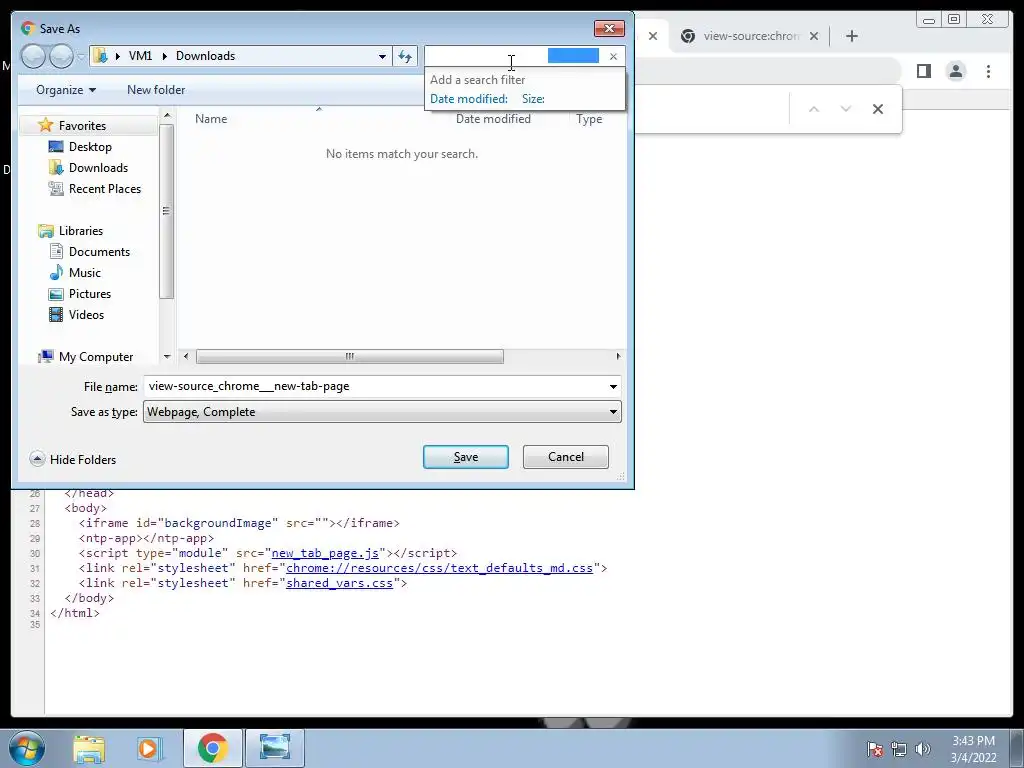Click the horizontal scrollbar thumb in file list
Screen dimensions: 1024x768
point(349,357)
